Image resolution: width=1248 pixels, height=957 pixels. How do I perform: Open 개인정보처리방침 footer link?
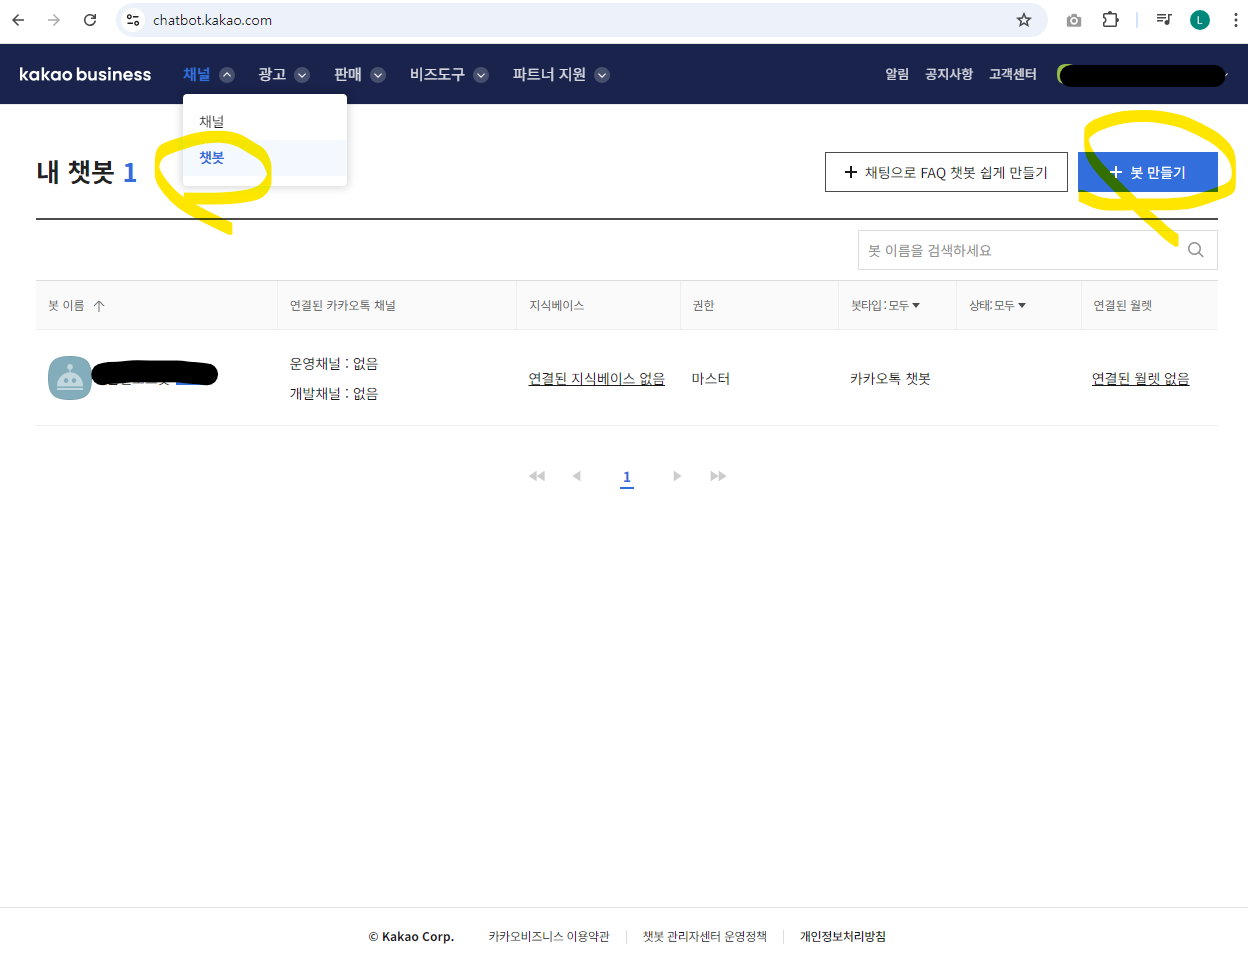(843, 936)
